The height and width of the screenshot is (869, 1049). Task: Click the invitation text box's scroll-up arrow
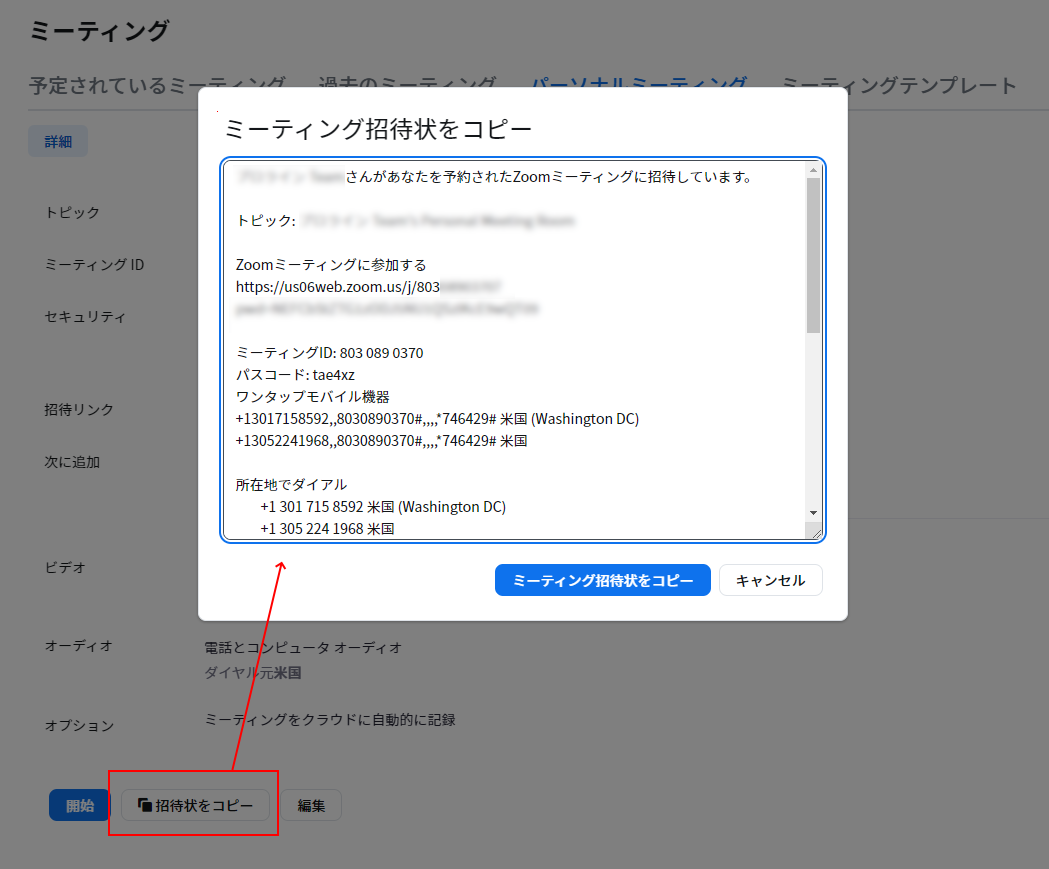(813, 171)
